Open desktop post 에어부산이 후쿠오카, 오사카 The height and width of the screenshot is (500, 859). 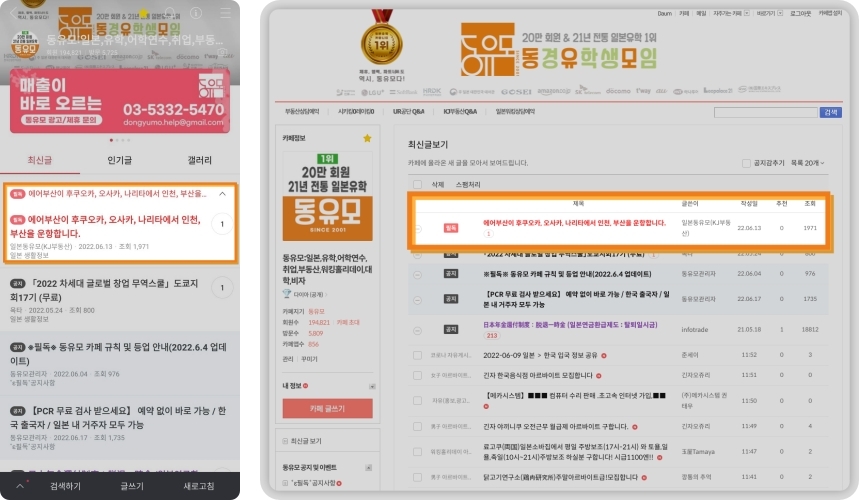pyautogui.click(x=574, y=223)
